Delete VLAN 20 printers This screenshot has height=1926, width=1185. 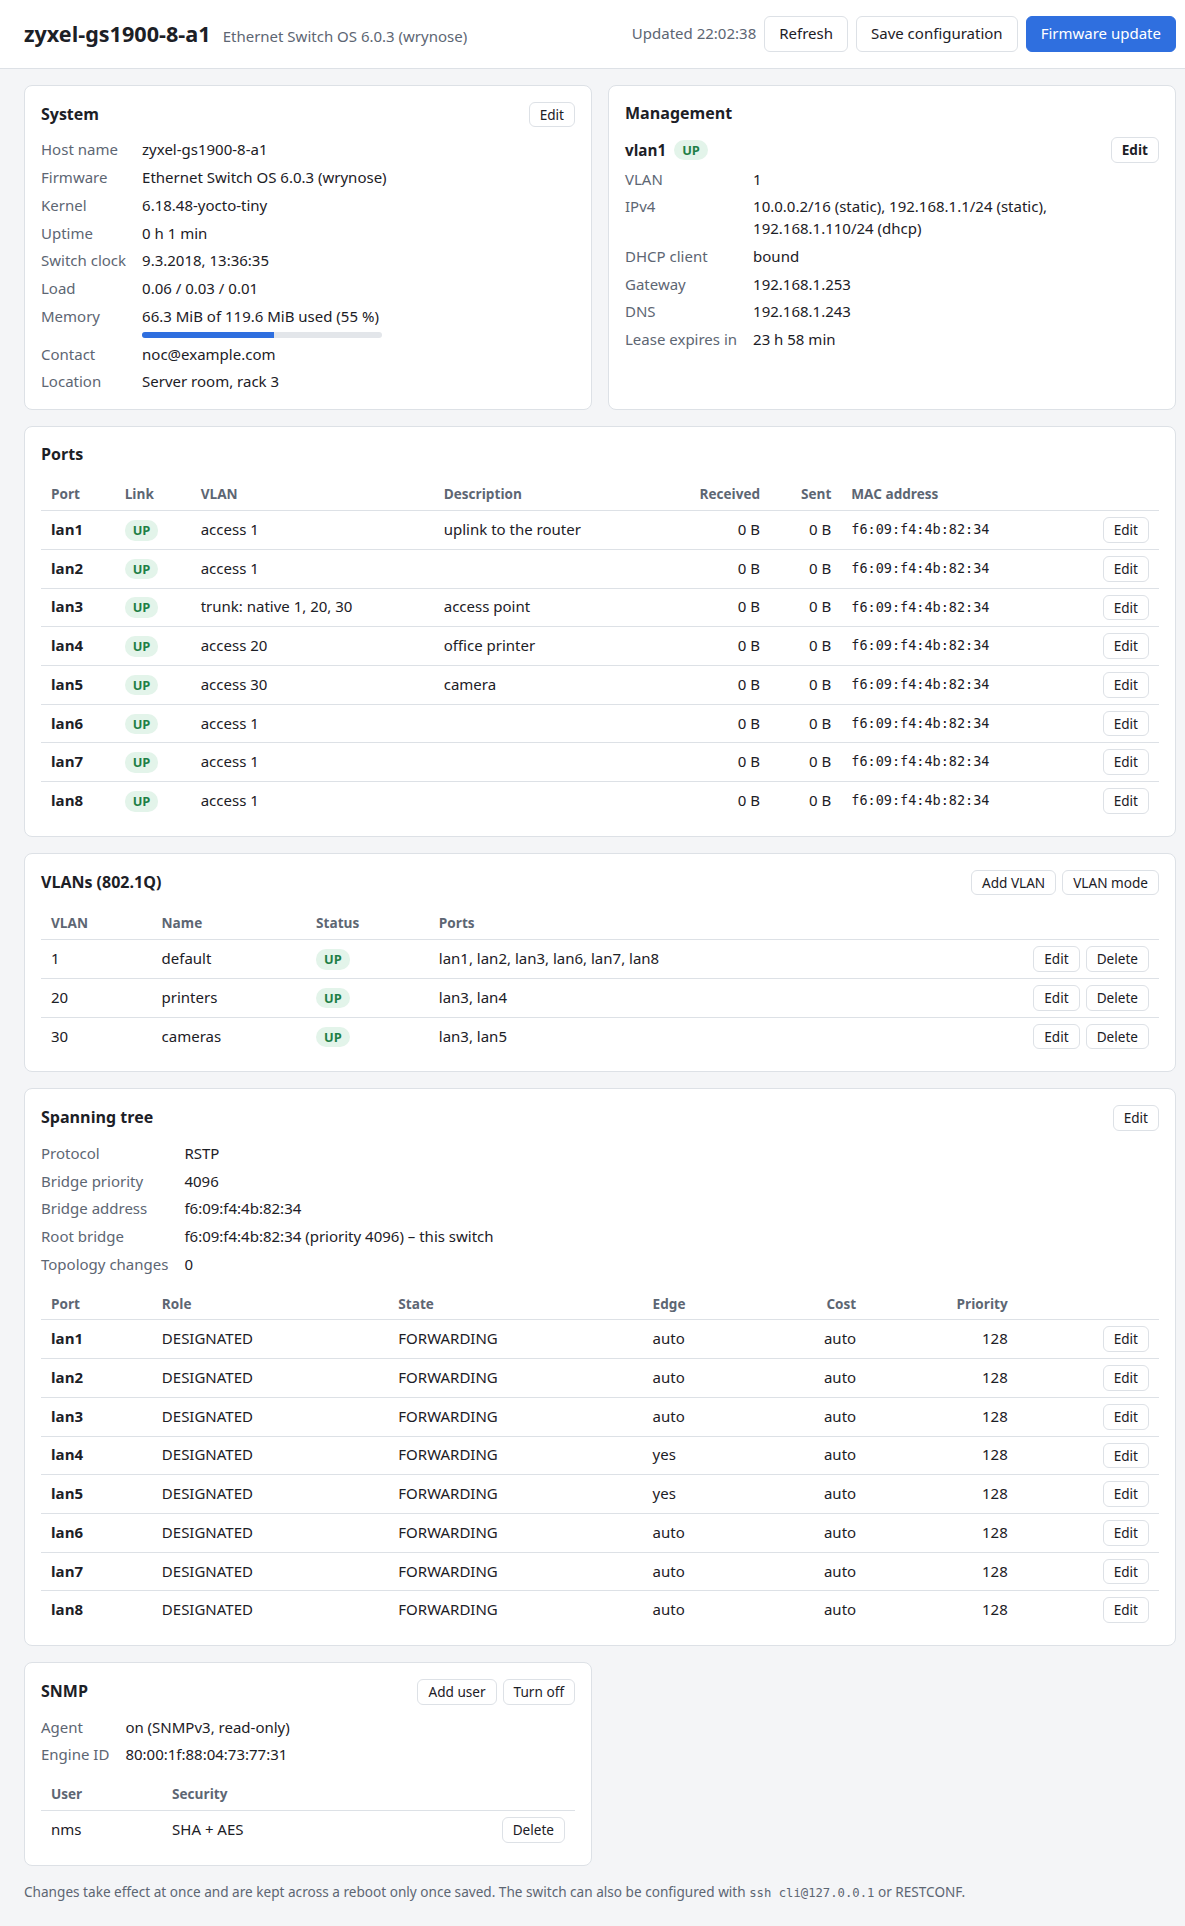[1117, 998]
